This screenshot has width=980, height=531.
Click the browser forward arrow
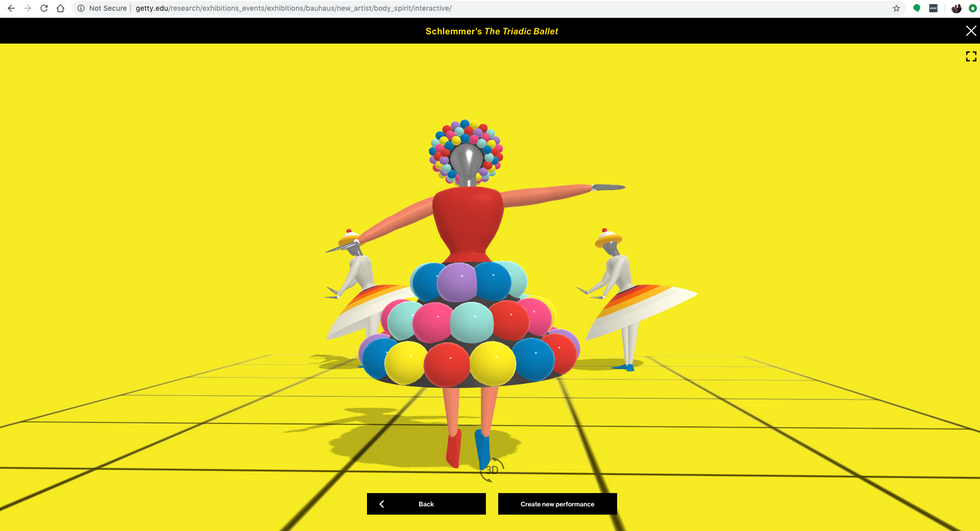click(x=28, y=8)
